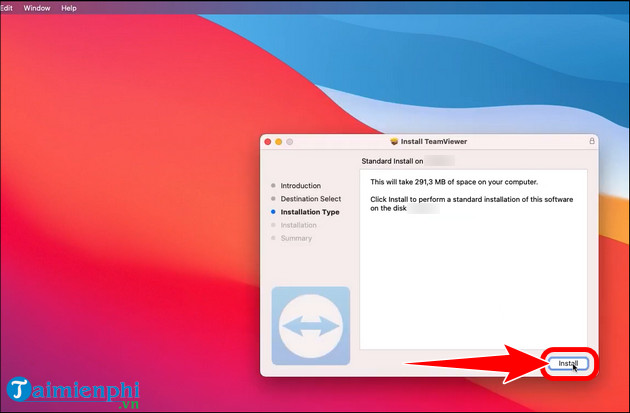The image size is (630, 413).
Task: Open the Help menu
Action: (x=69, y=8)
